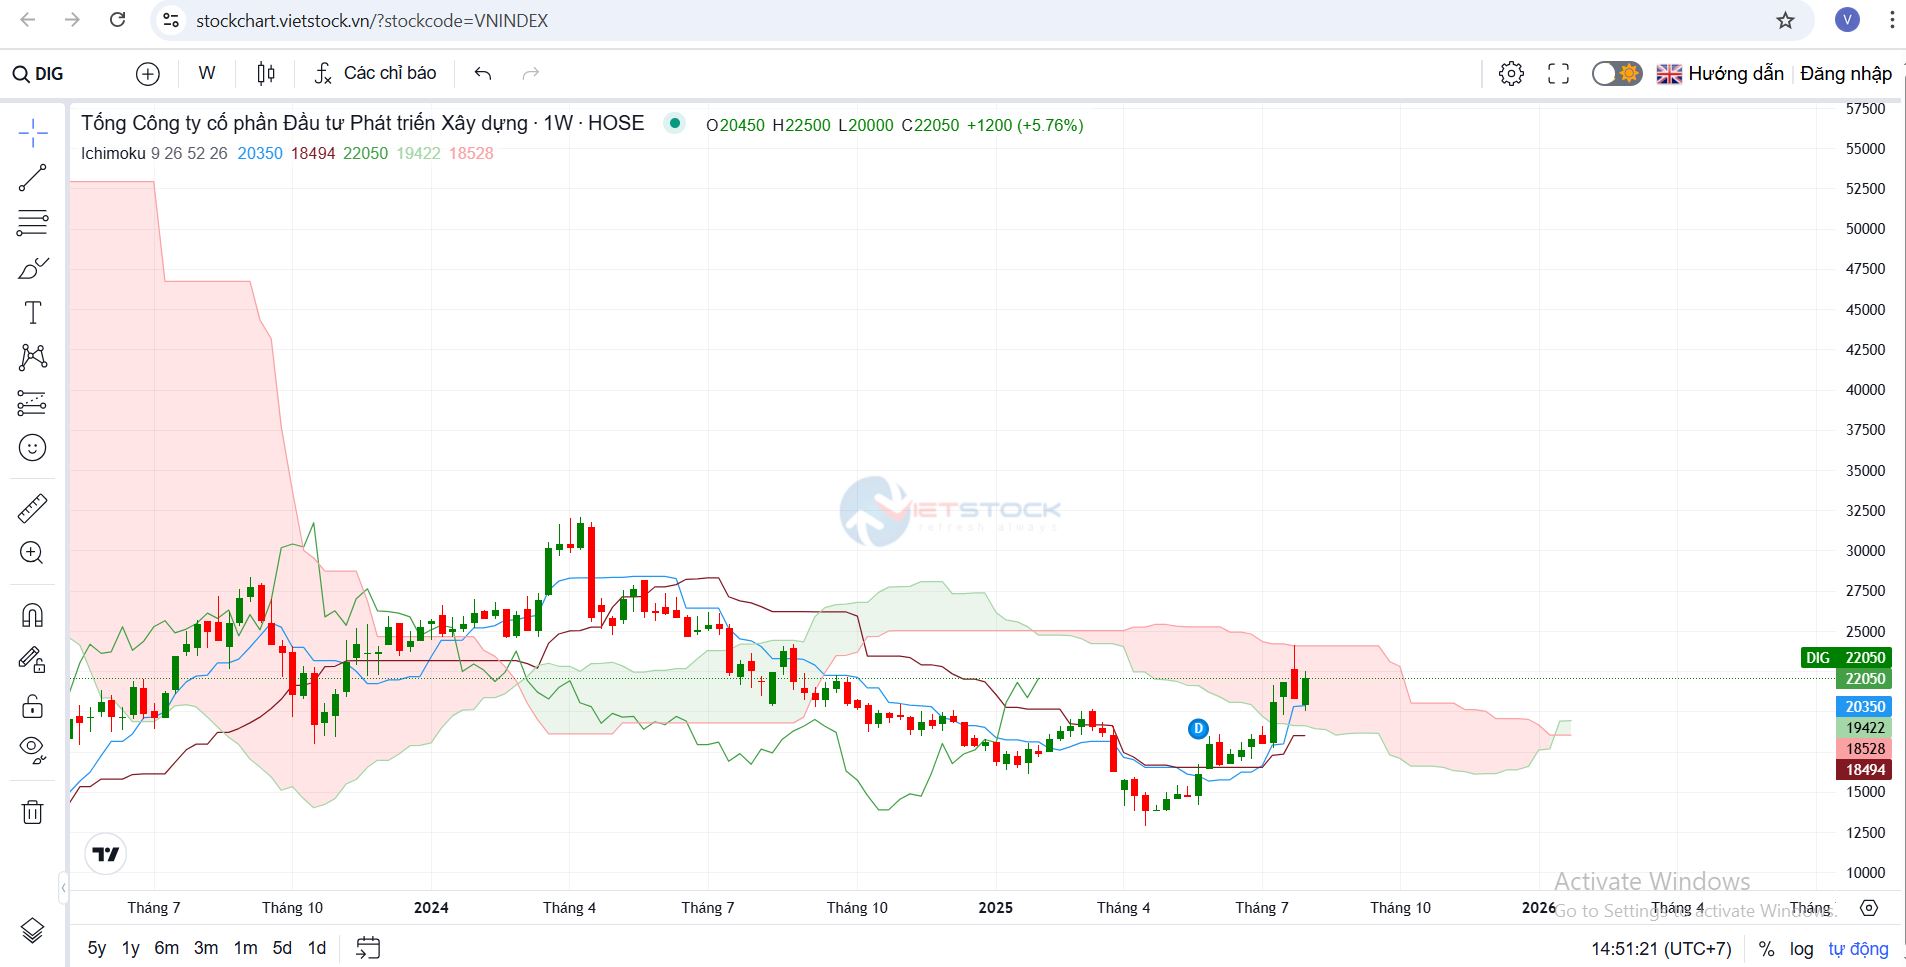Add a symbol to compare
The height and width of the screenshot is (967, 1906).
(148, 73)
